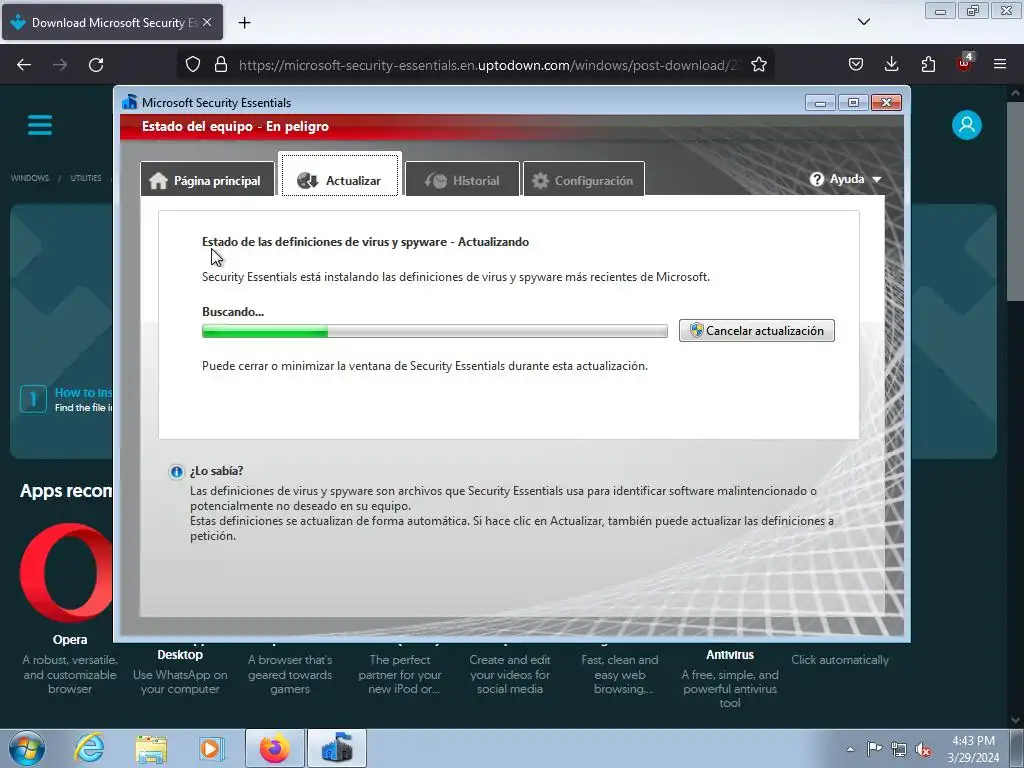
Task: Open the taskbar clock 4:43 PM
Action: click(x=974, y=748)
